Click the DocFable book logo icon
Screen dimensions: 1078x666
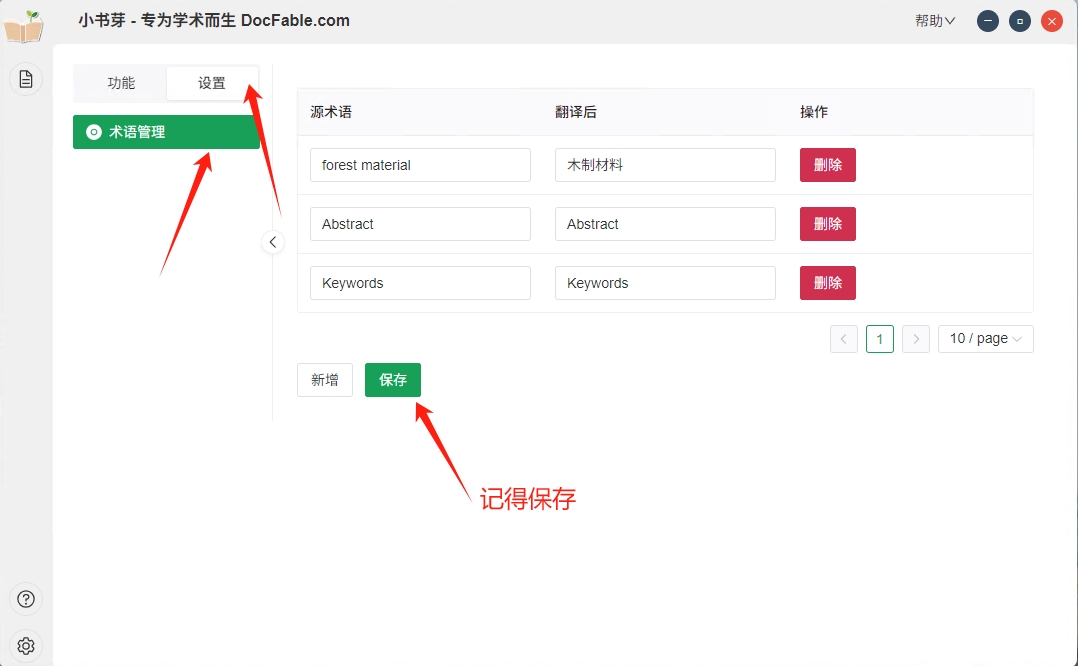click(24, 26)
